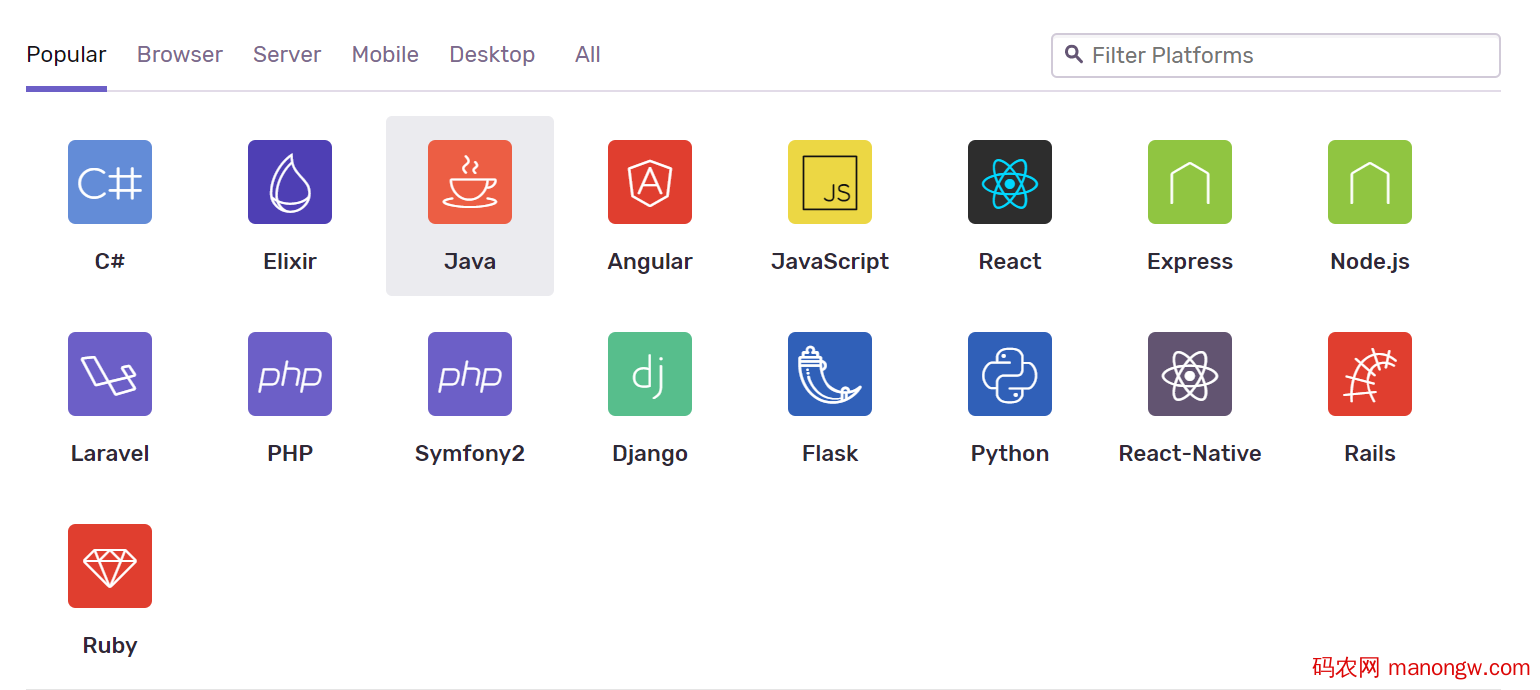
Task: Pick the Java coffee cup icon
Action: 470,182
